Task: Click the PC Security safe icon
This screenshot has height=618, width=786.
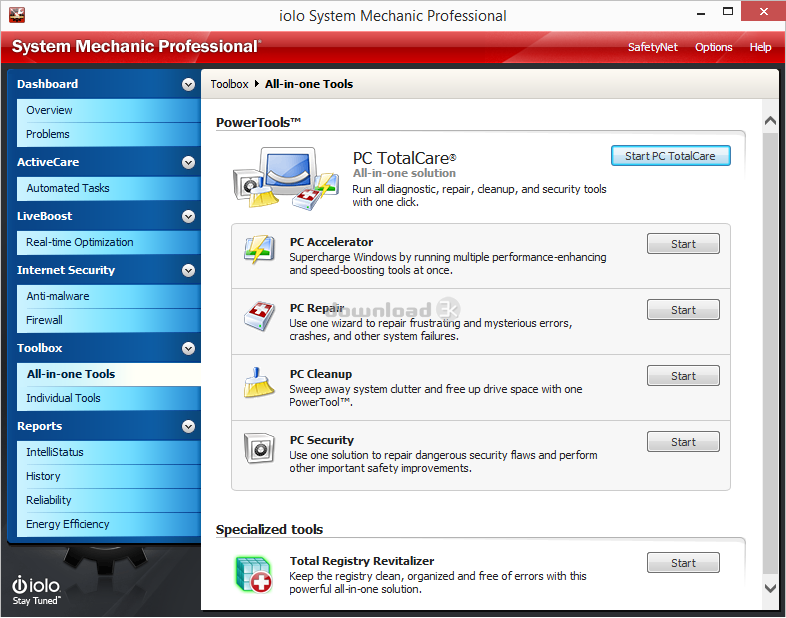Action: pyautogui.click(x=259, y=448)
